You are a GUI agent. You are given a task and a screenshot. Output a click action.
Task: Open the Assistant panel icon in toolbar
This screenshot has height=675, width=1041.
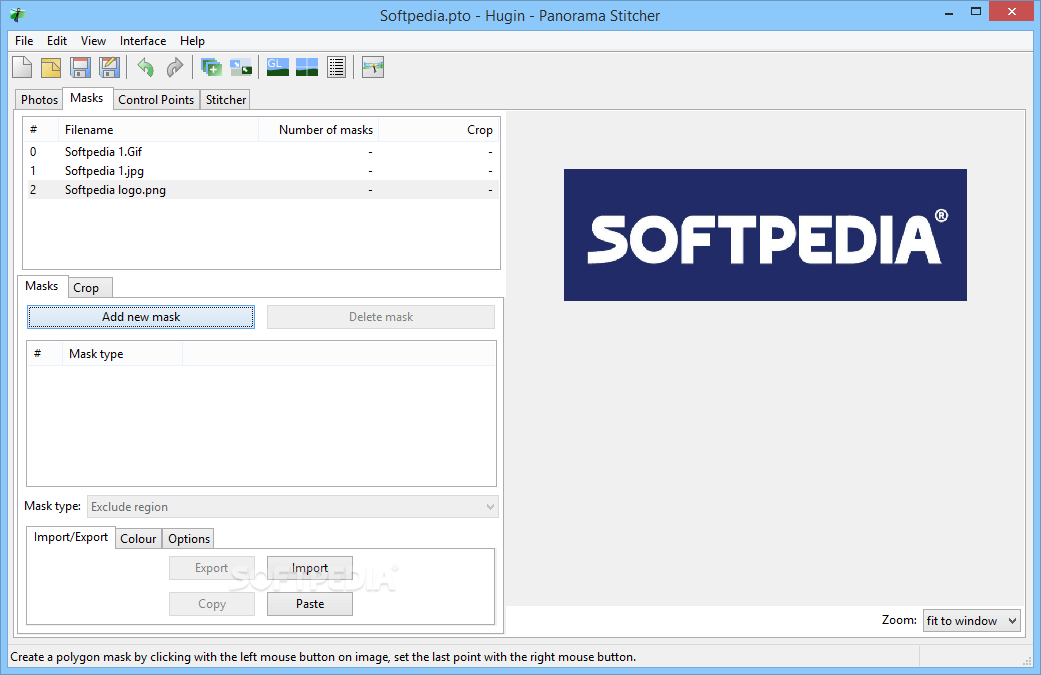(240, 67)
